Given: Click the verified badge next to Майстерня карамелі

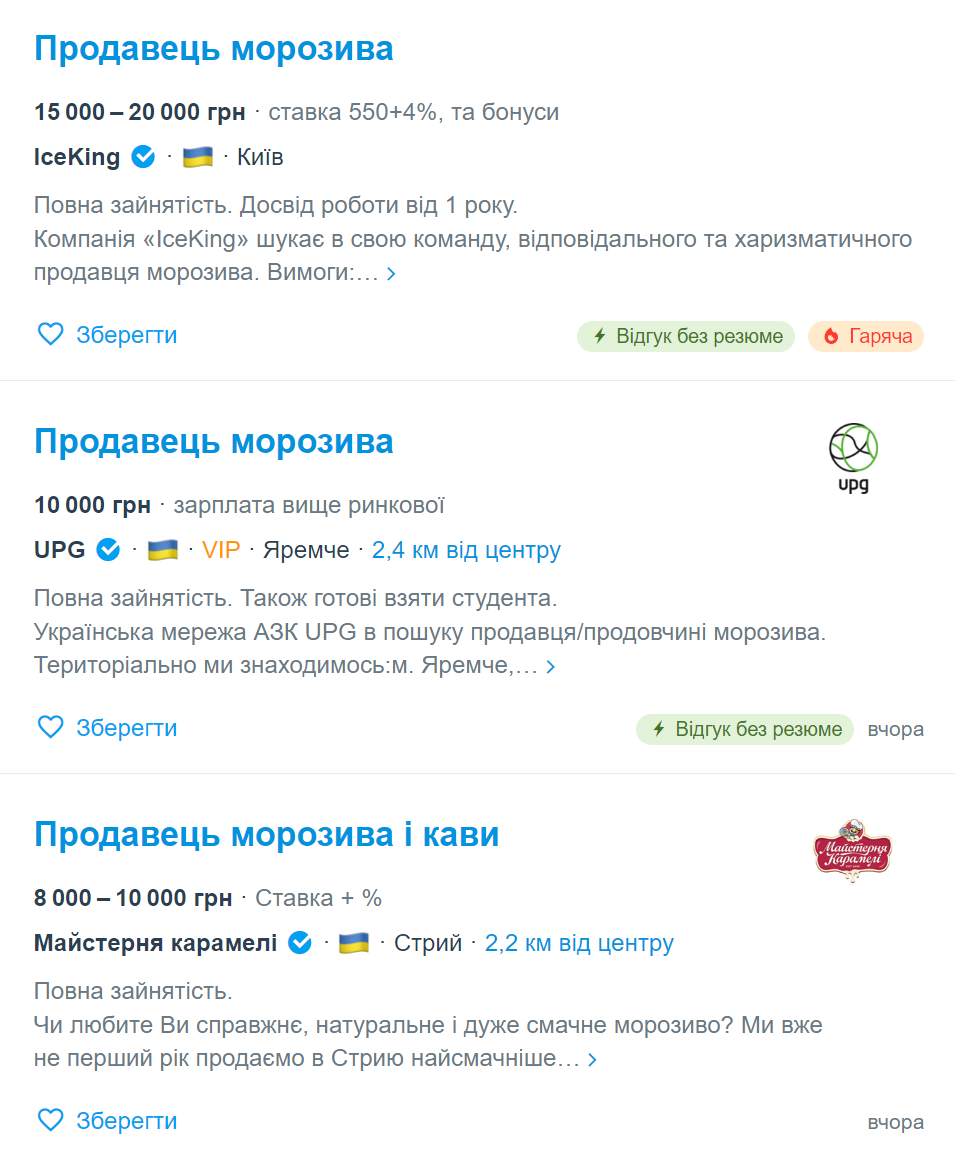Looking at the screenshot, I should point(299,942).
